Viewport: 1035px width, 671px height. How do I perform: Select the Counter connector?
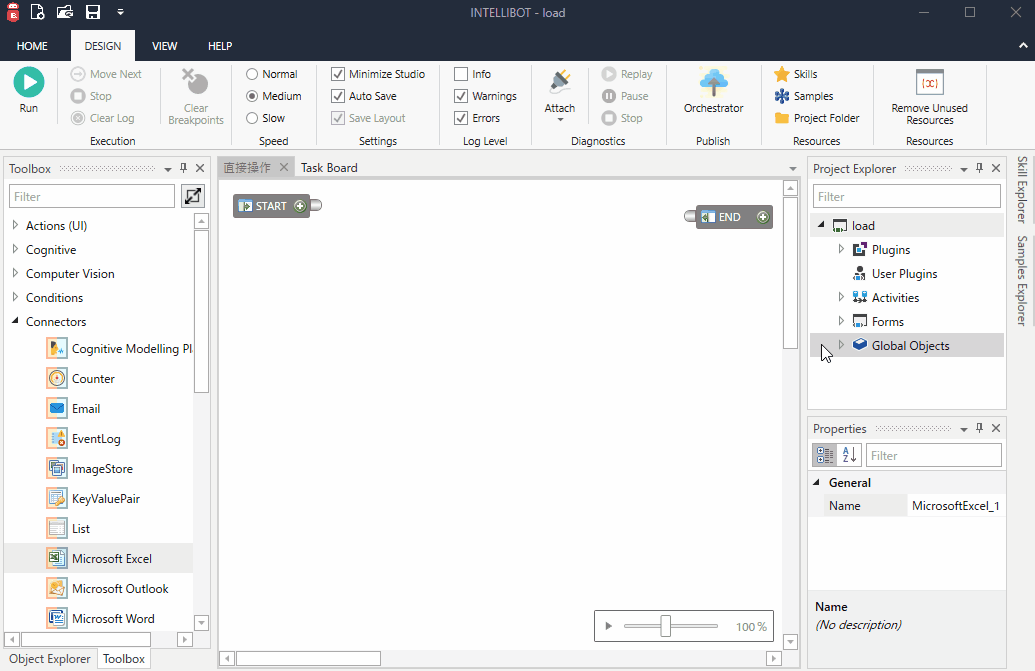(x=94, y=378)
